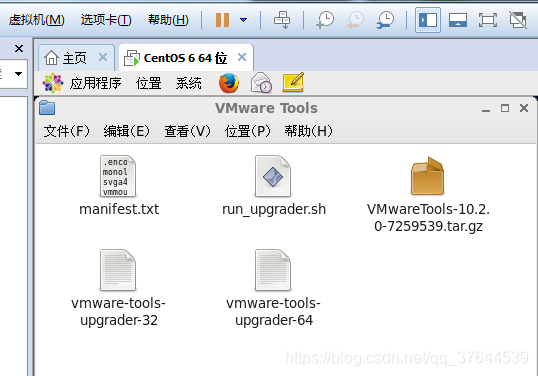
Task: Close the 主页 tab
Action: point(103,57)
